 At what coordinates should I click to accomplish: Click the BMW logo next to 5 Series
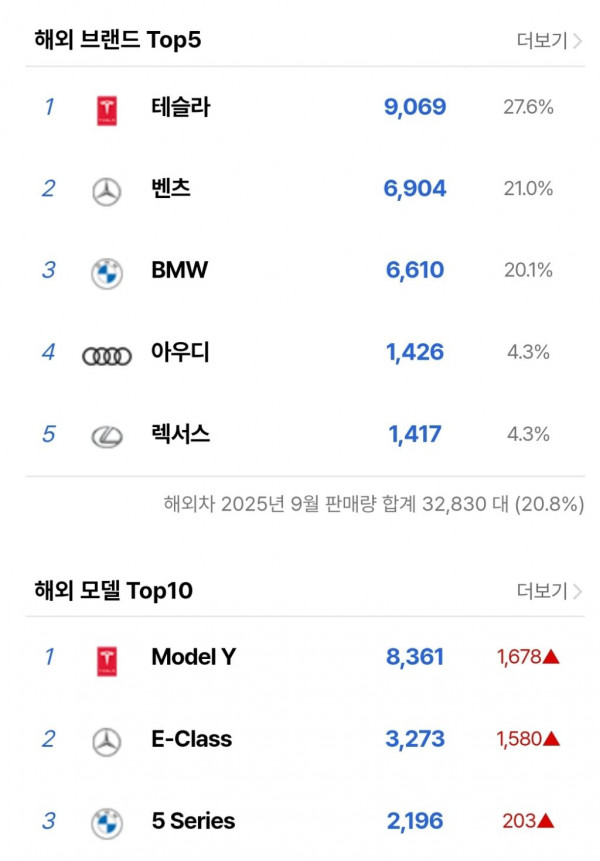pyautogui.click(x=107, y=823)
